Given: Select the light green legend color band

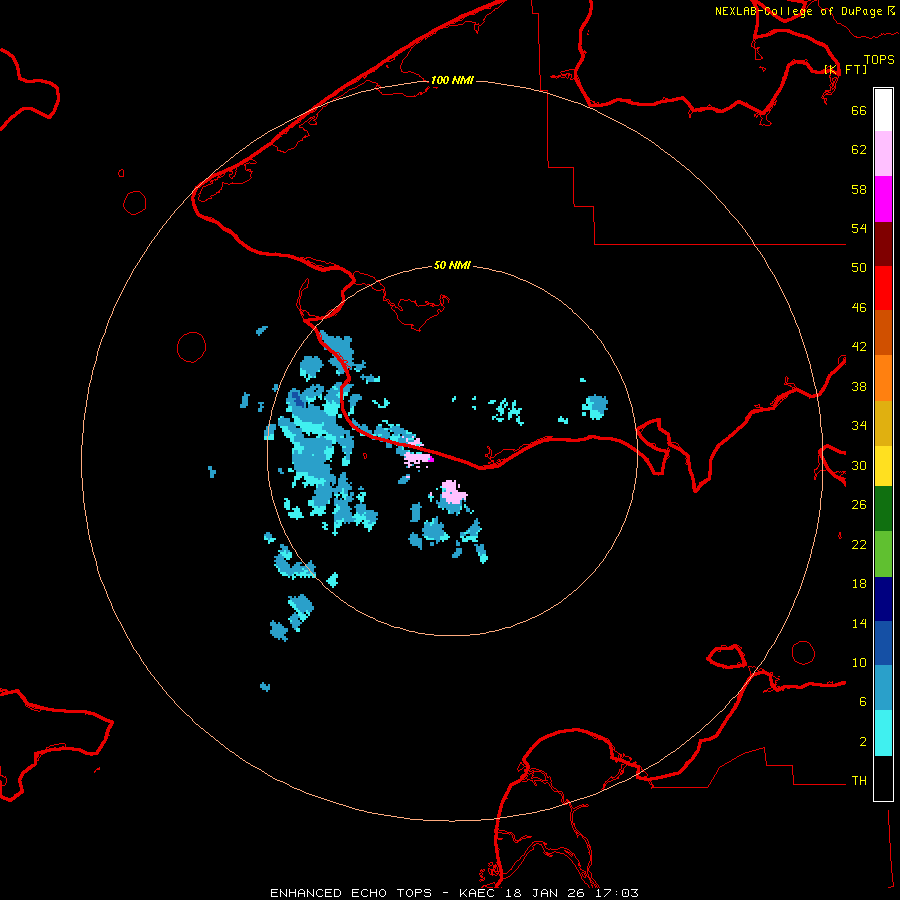Looking at the screenshot, I should pyautogui.click(x=883, y=554).
